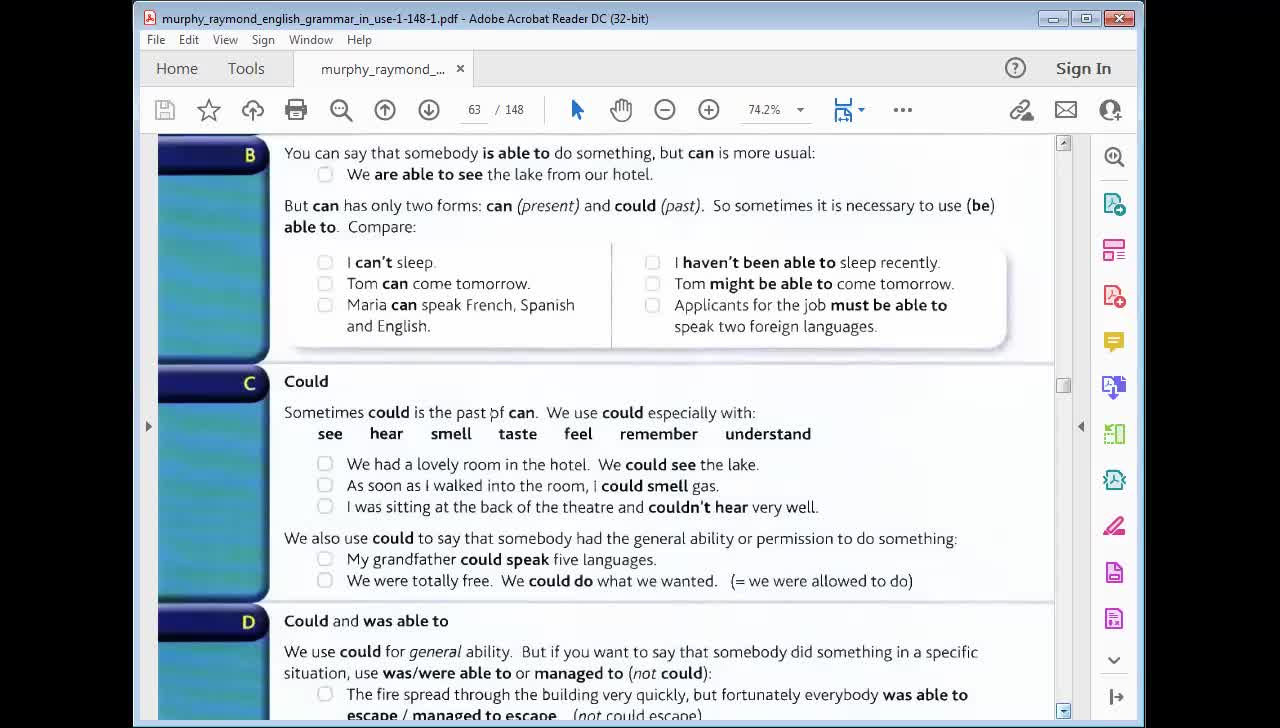Screen dimensions: 1280x728
Task: Click the Sign In button
Action: tap(1083, 68)
